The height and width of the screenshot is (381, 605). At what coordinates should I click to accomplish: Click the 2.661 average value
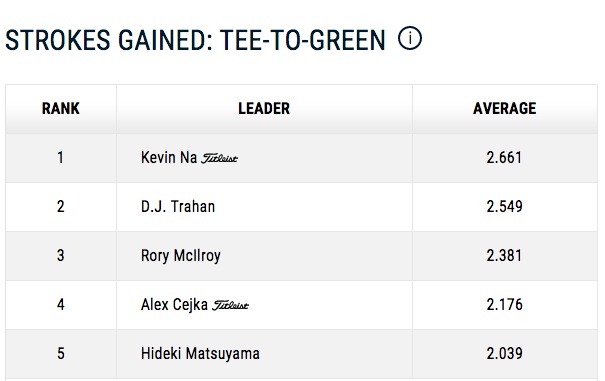coord(504,157)
